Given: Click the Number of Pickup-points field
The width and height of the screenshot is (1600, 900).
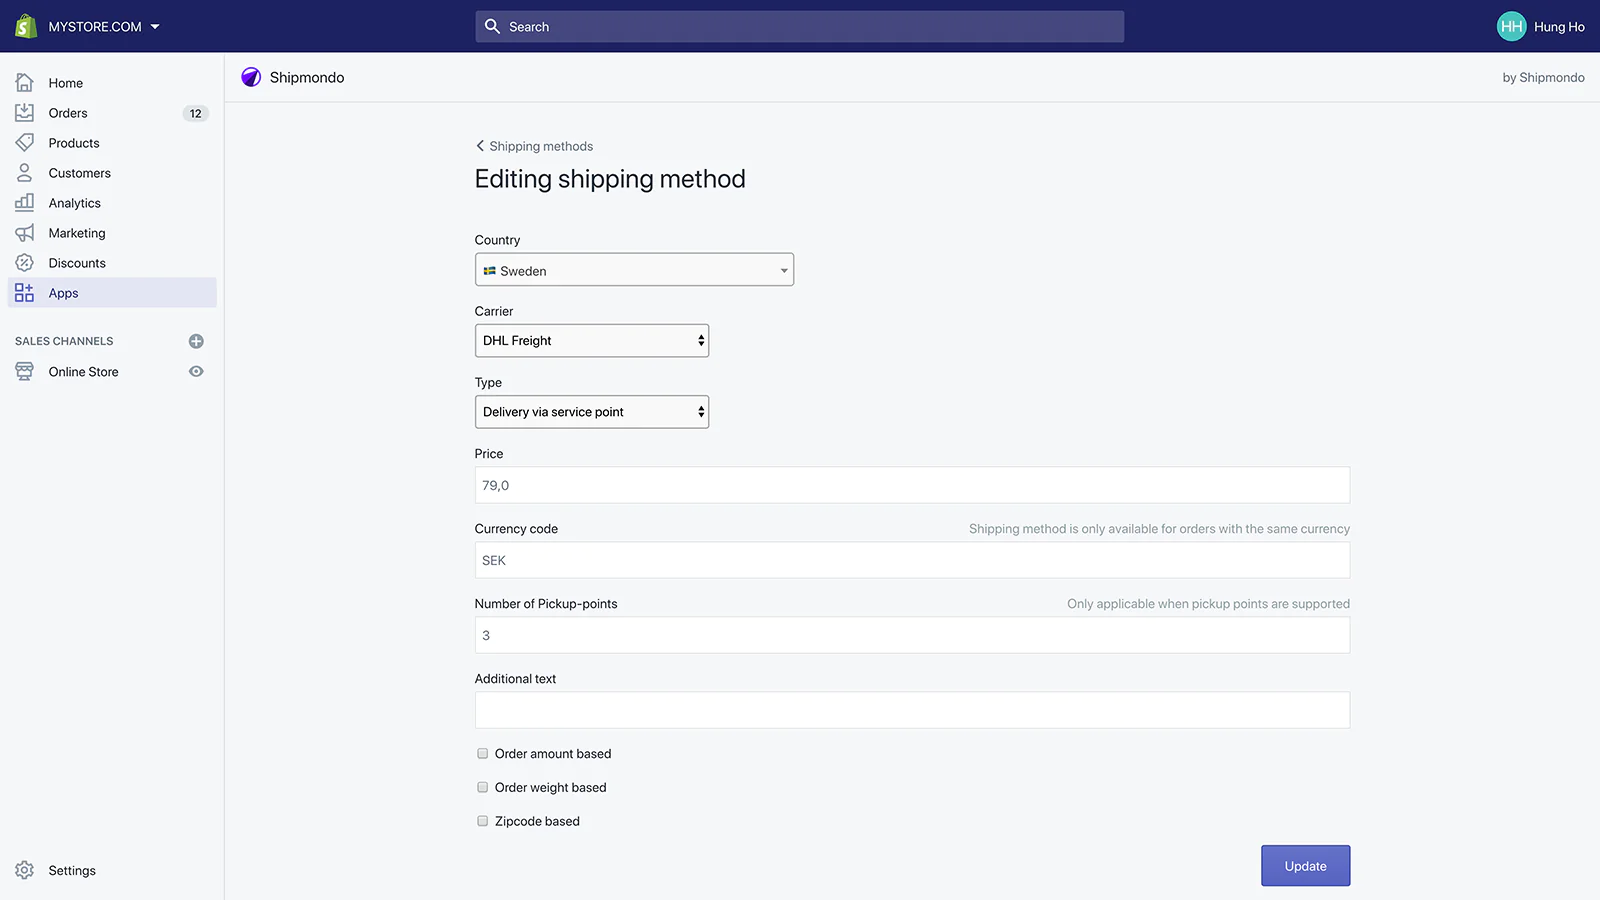Looking at the screenshot, I should pos(912,635).
